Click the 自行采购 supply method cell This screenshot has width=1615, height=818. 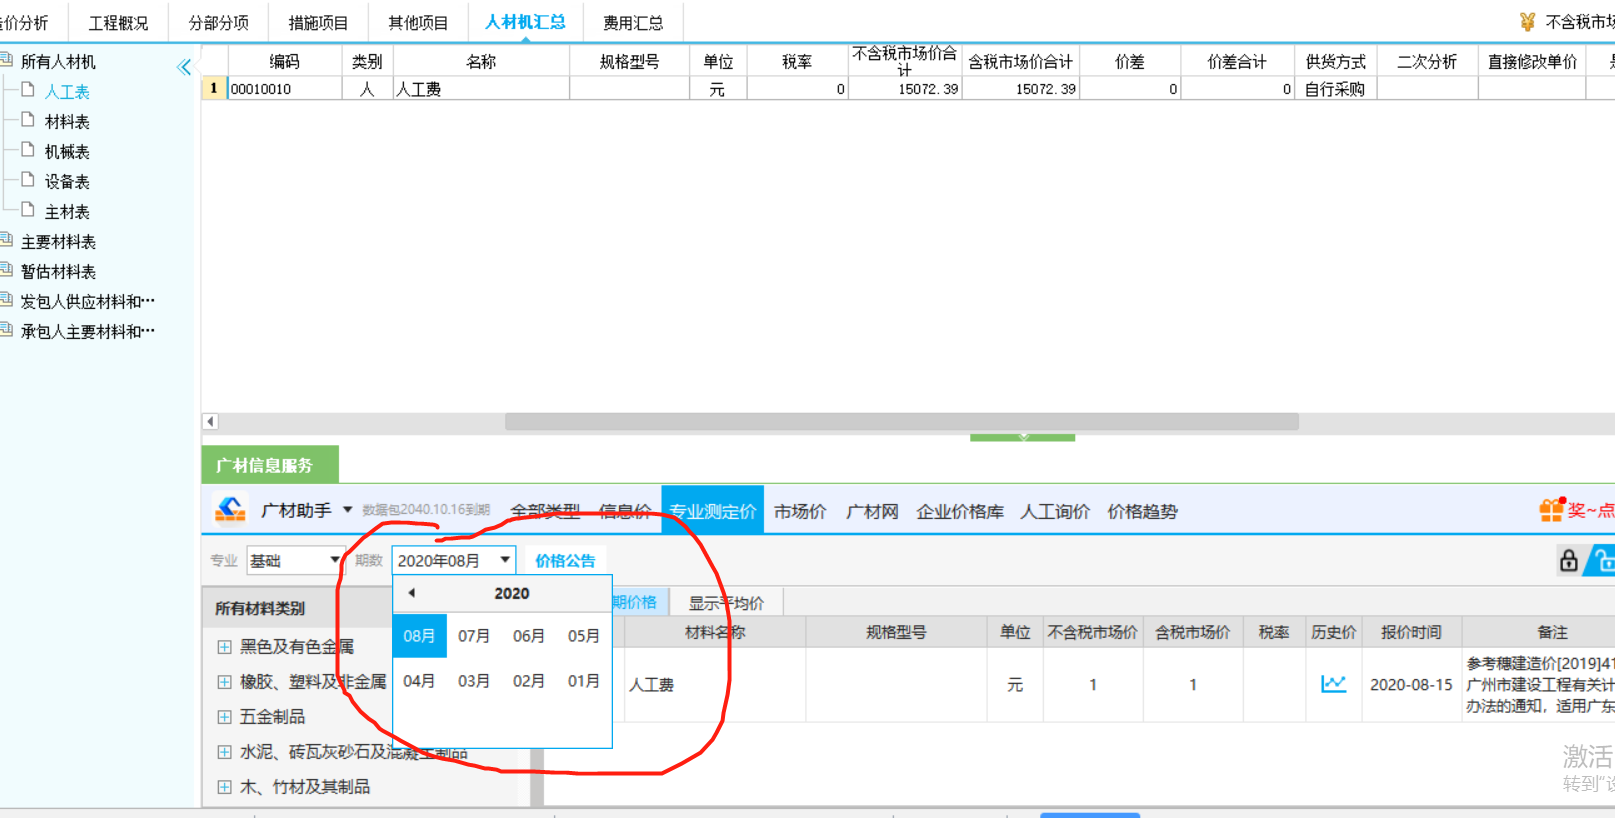(x=1335, y=88)
